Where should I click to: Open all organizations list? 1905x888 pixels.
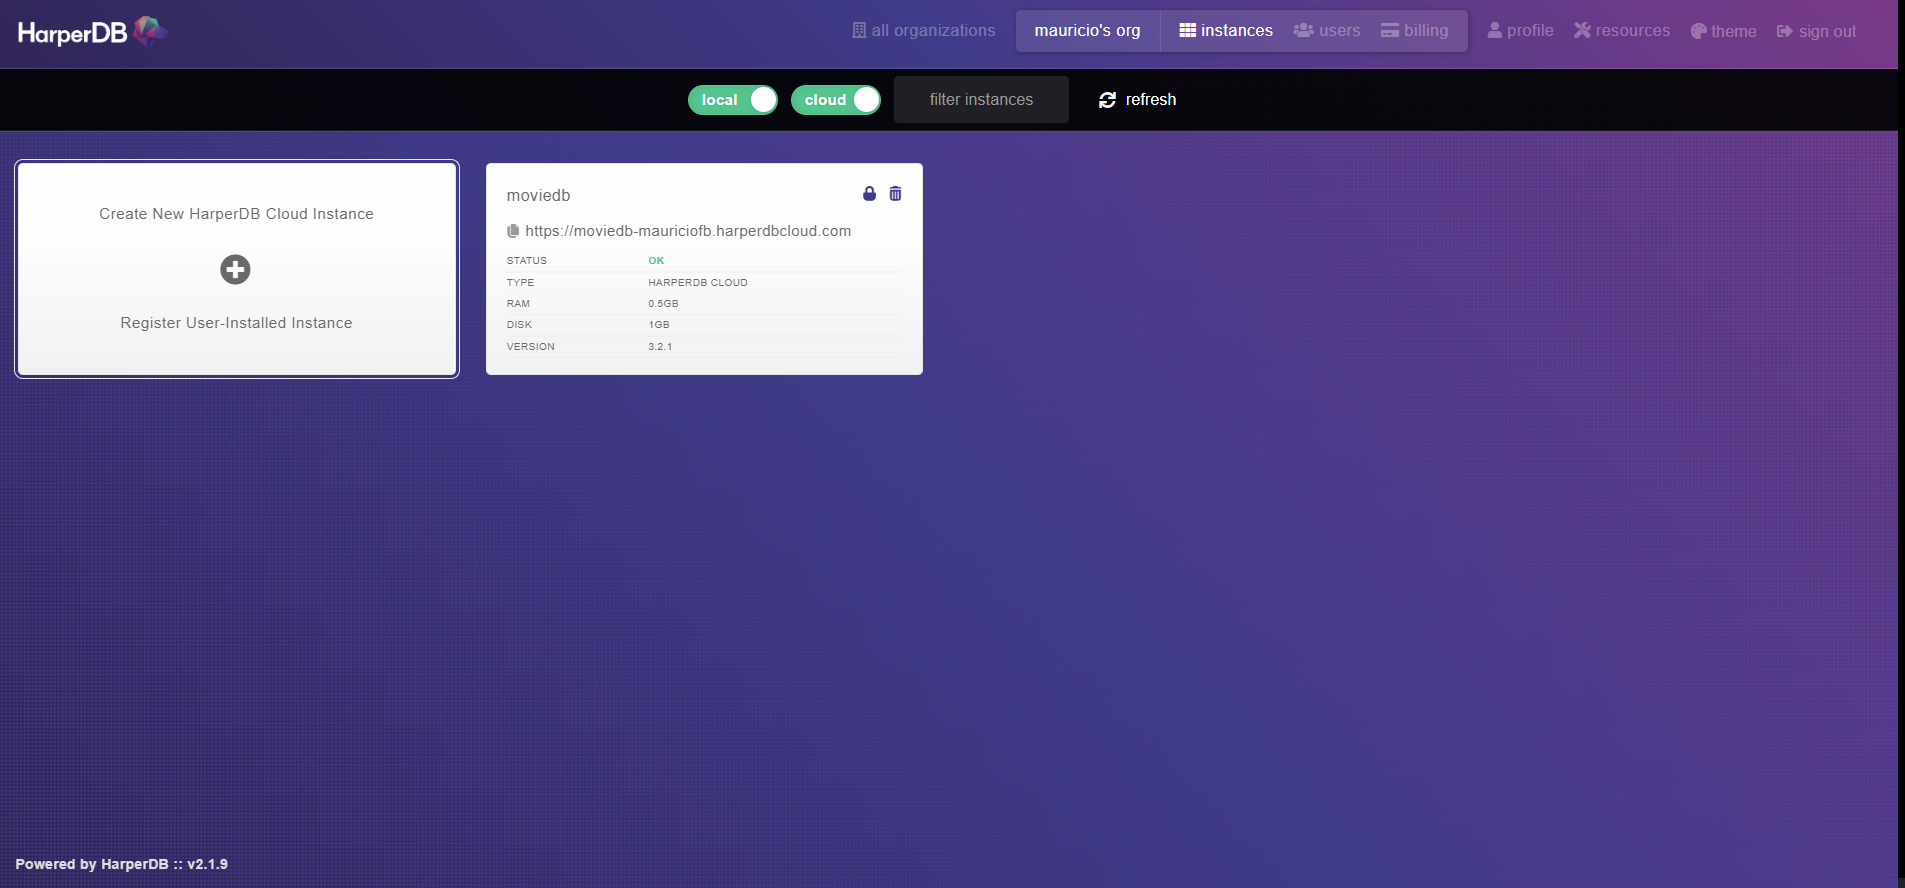point(924,31)
